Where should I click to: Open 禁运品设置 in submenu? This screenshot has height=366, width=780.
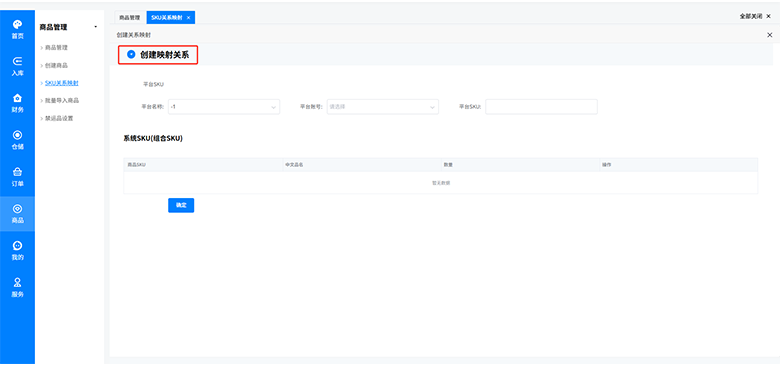point(59,118)
